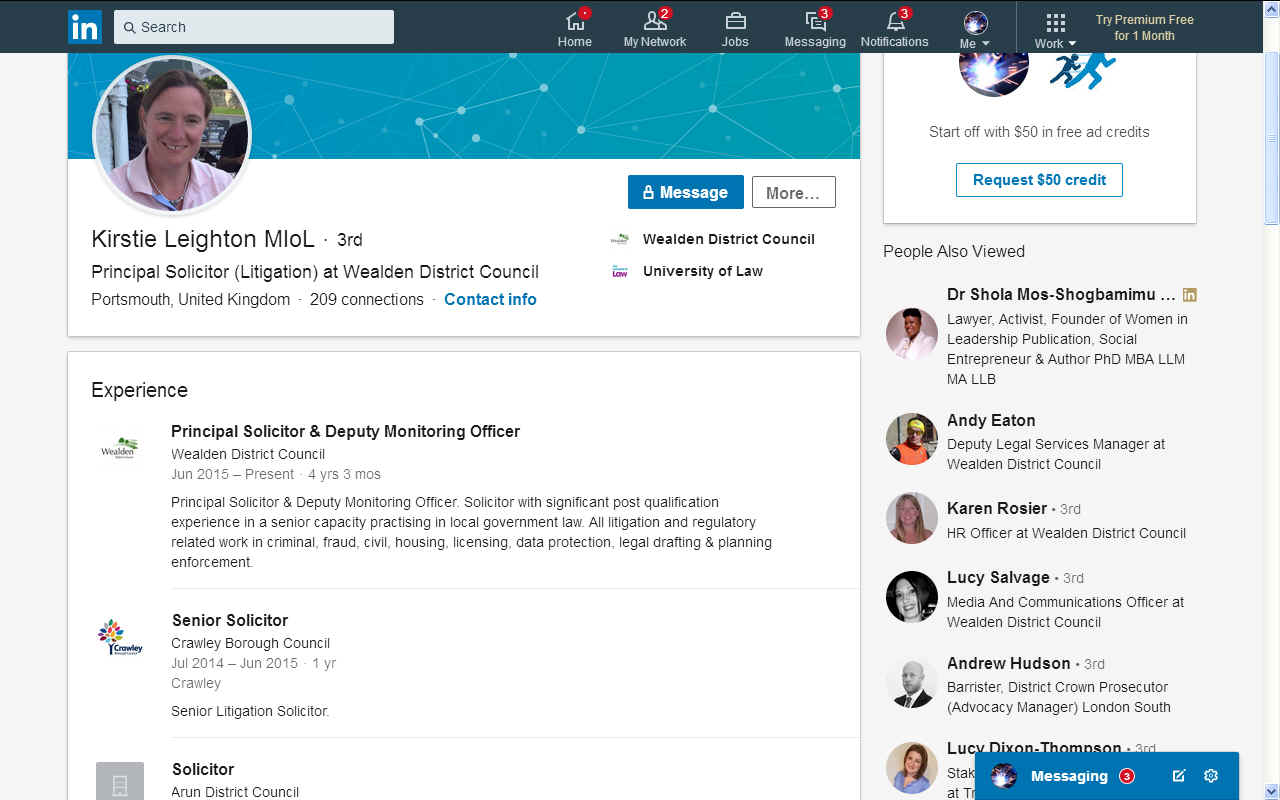
Task: Click Andrew Hudson's avatar photo
Action: 911,682
